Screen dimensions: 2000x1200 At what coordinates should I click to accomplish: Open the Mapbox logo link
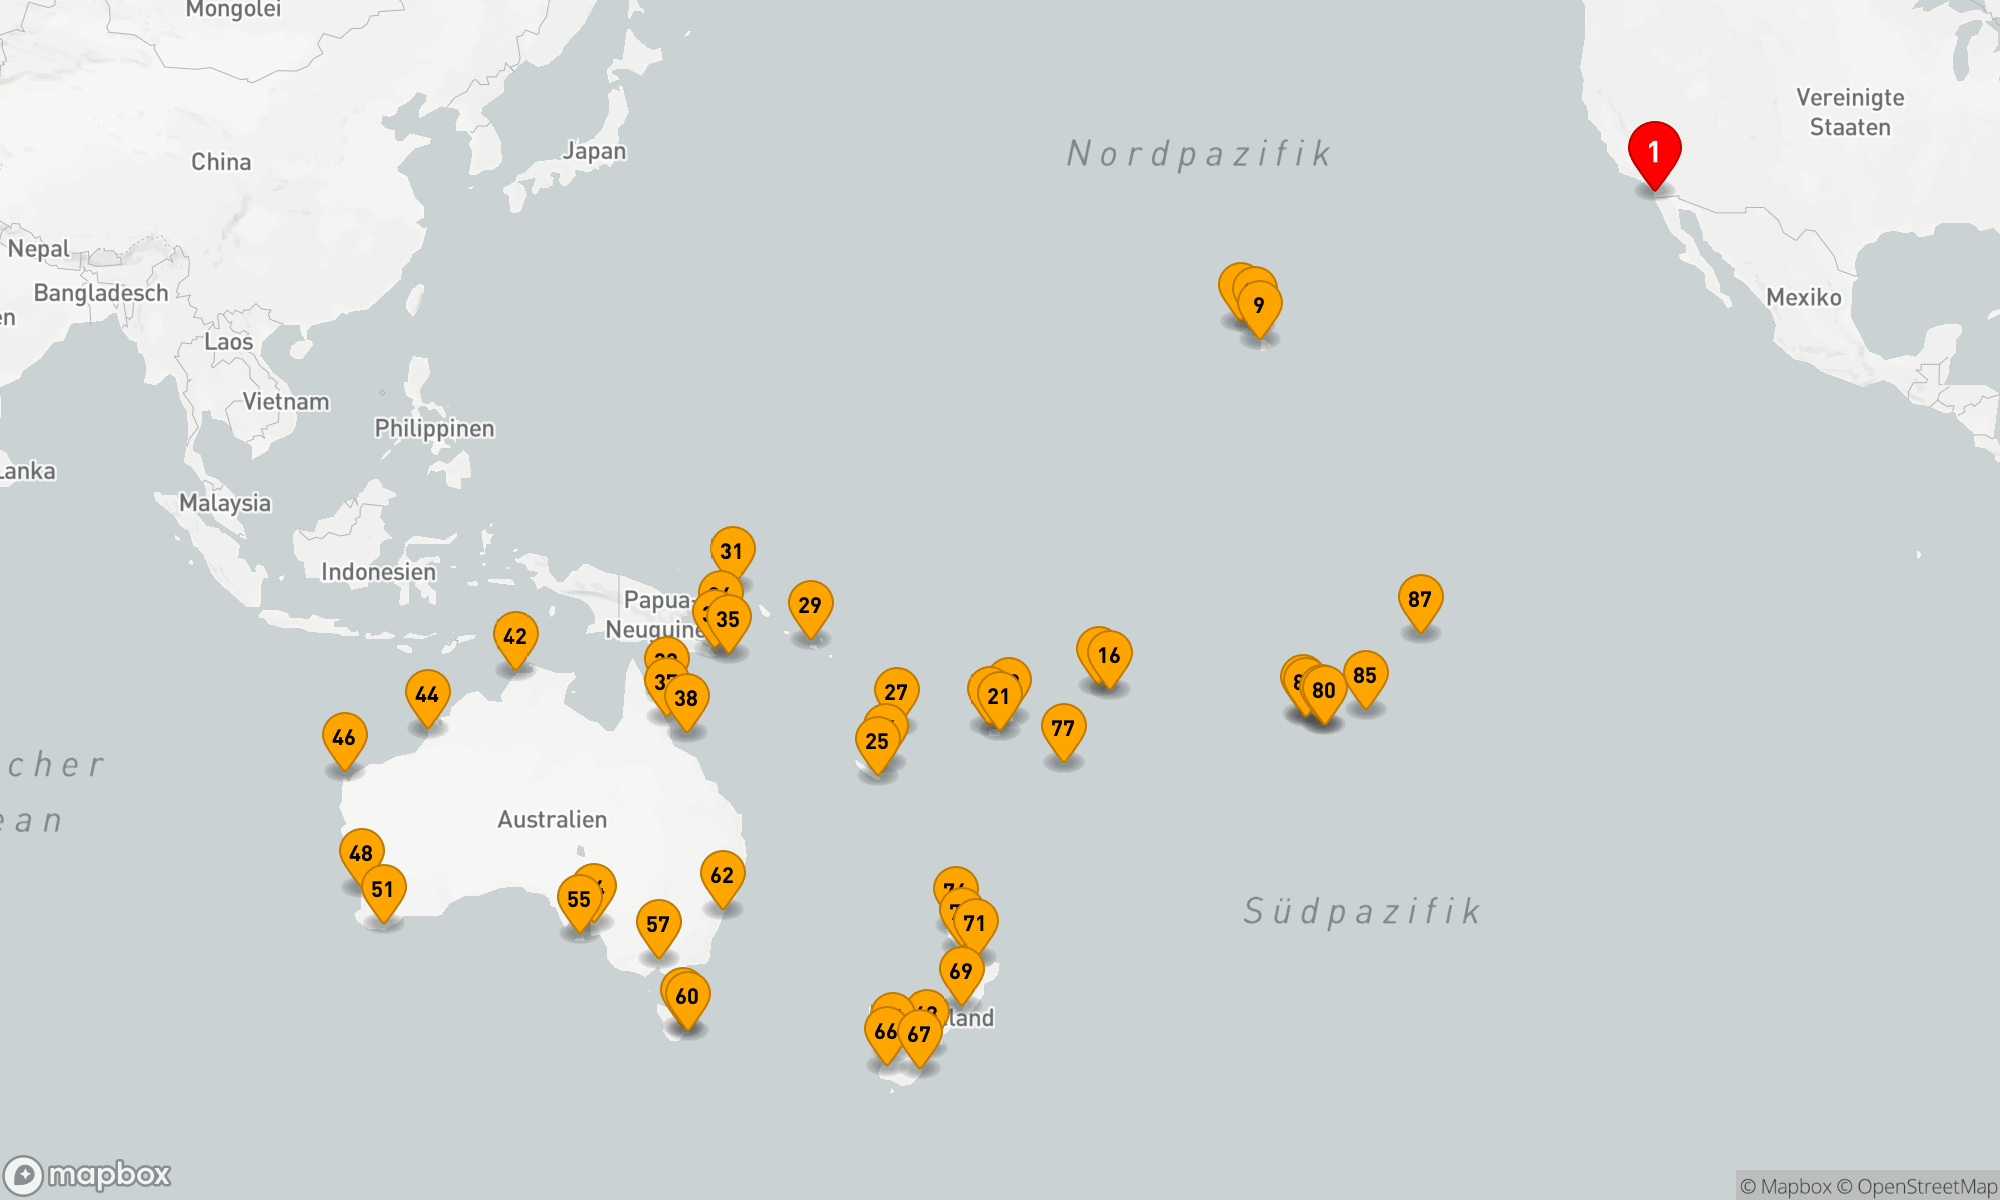click(88, 1175)
